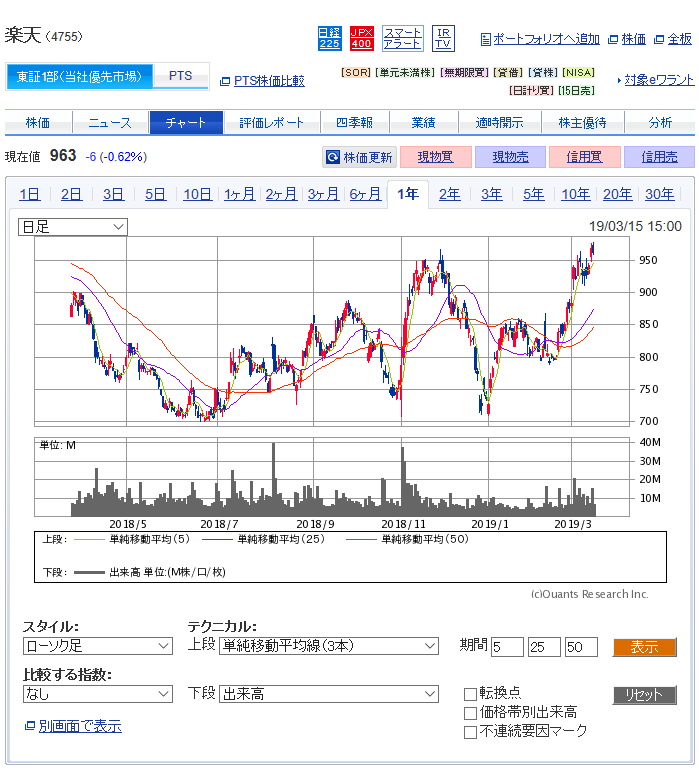Select the 1日 chart period
This screenshot has height=783, width=699.
[x=29, y=194]
